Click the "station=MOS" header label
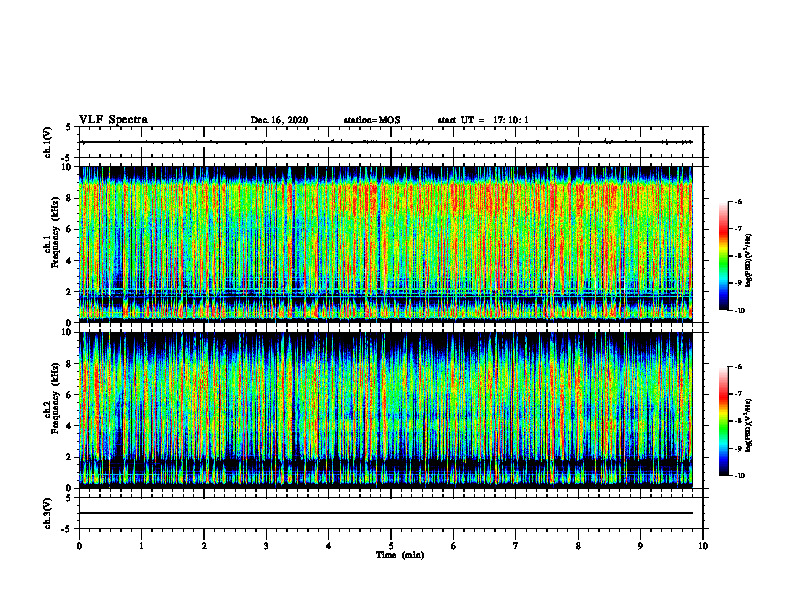This screenshot has width=792, height=612. point(372,120)
